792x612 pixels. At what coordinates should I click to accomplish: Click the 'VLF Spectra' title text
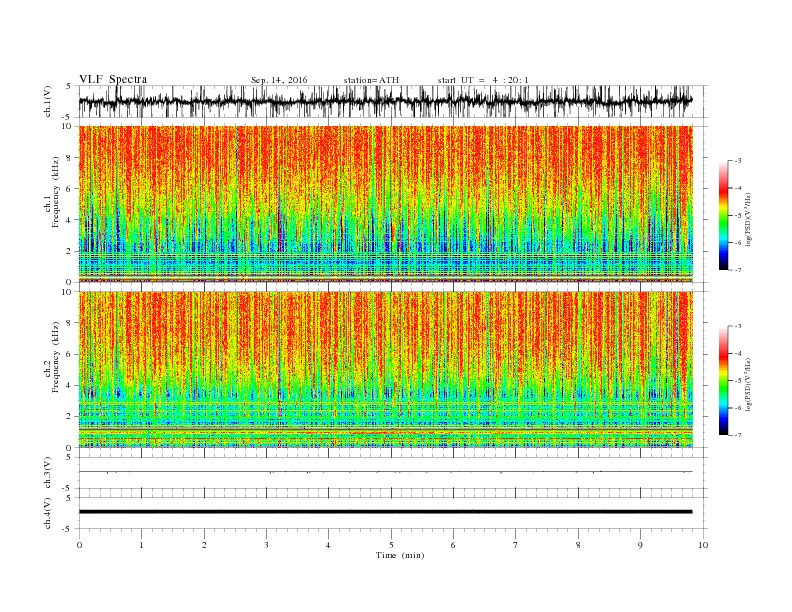click(x=113, y=79)
